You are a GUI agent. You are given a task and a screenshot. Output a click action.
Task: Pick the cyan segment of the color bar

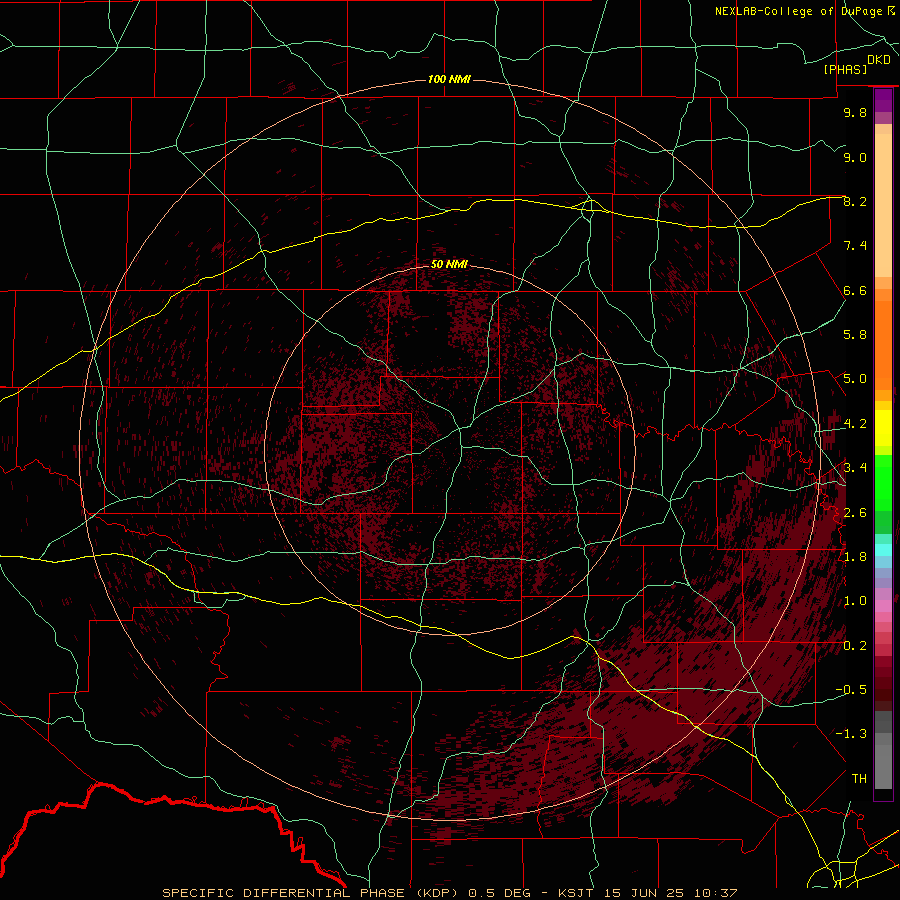[x=883, y=550]
